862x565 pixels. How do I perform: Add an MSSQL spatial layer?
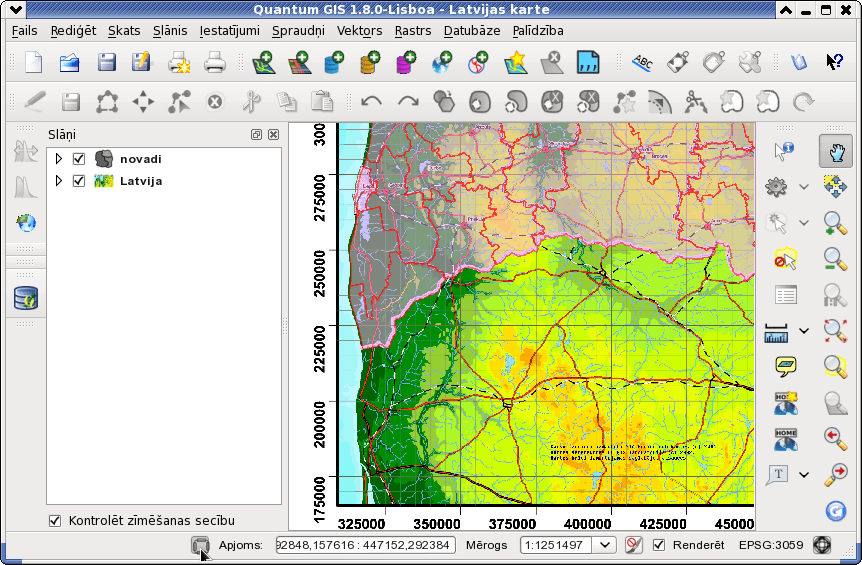tap(406, 63)
